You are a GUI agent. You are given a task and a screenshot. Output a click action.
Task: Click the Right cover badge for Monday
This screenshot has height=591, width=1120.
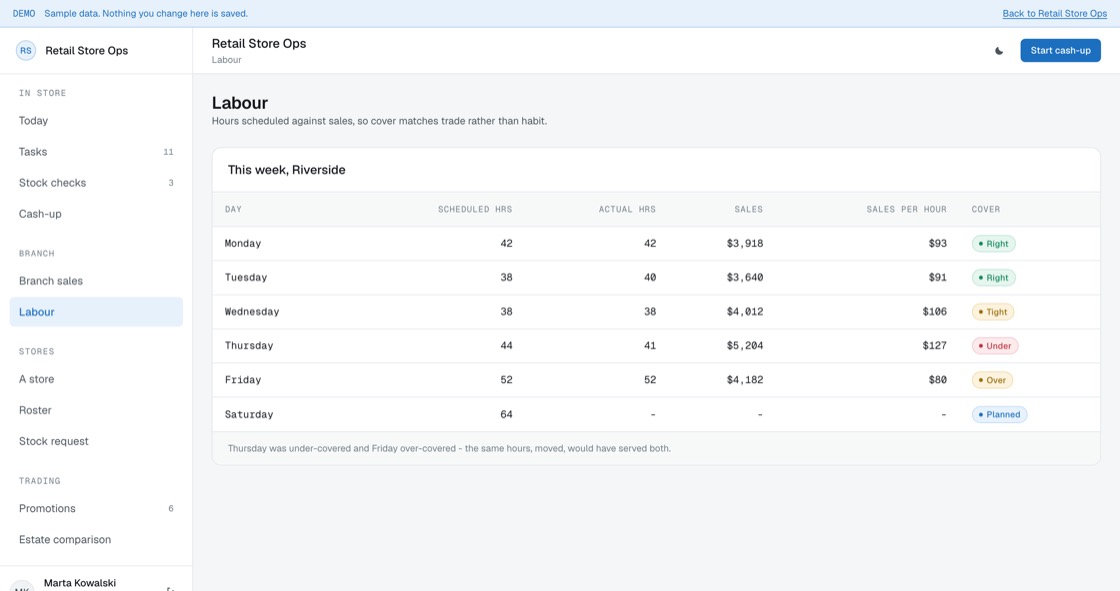pos(993,244)
